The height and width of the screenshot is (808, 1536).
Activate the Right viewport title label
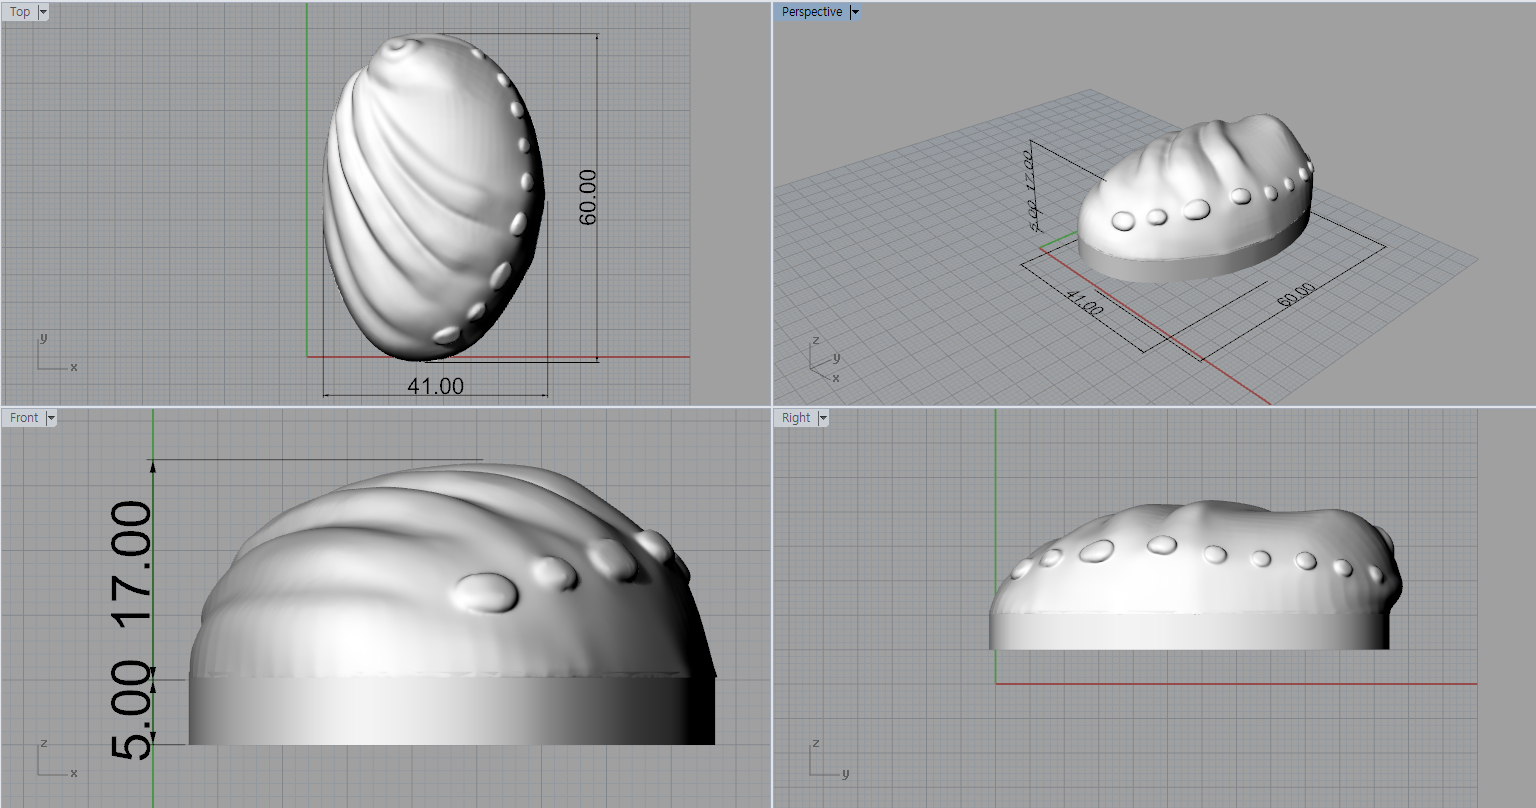pyautogui.click(x=796, y=418)
